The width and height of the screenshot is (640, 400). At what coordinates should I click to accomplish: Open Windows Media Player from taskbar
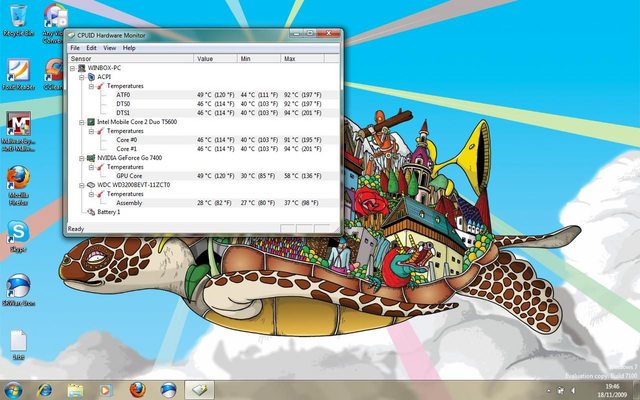tap(106, 390)
